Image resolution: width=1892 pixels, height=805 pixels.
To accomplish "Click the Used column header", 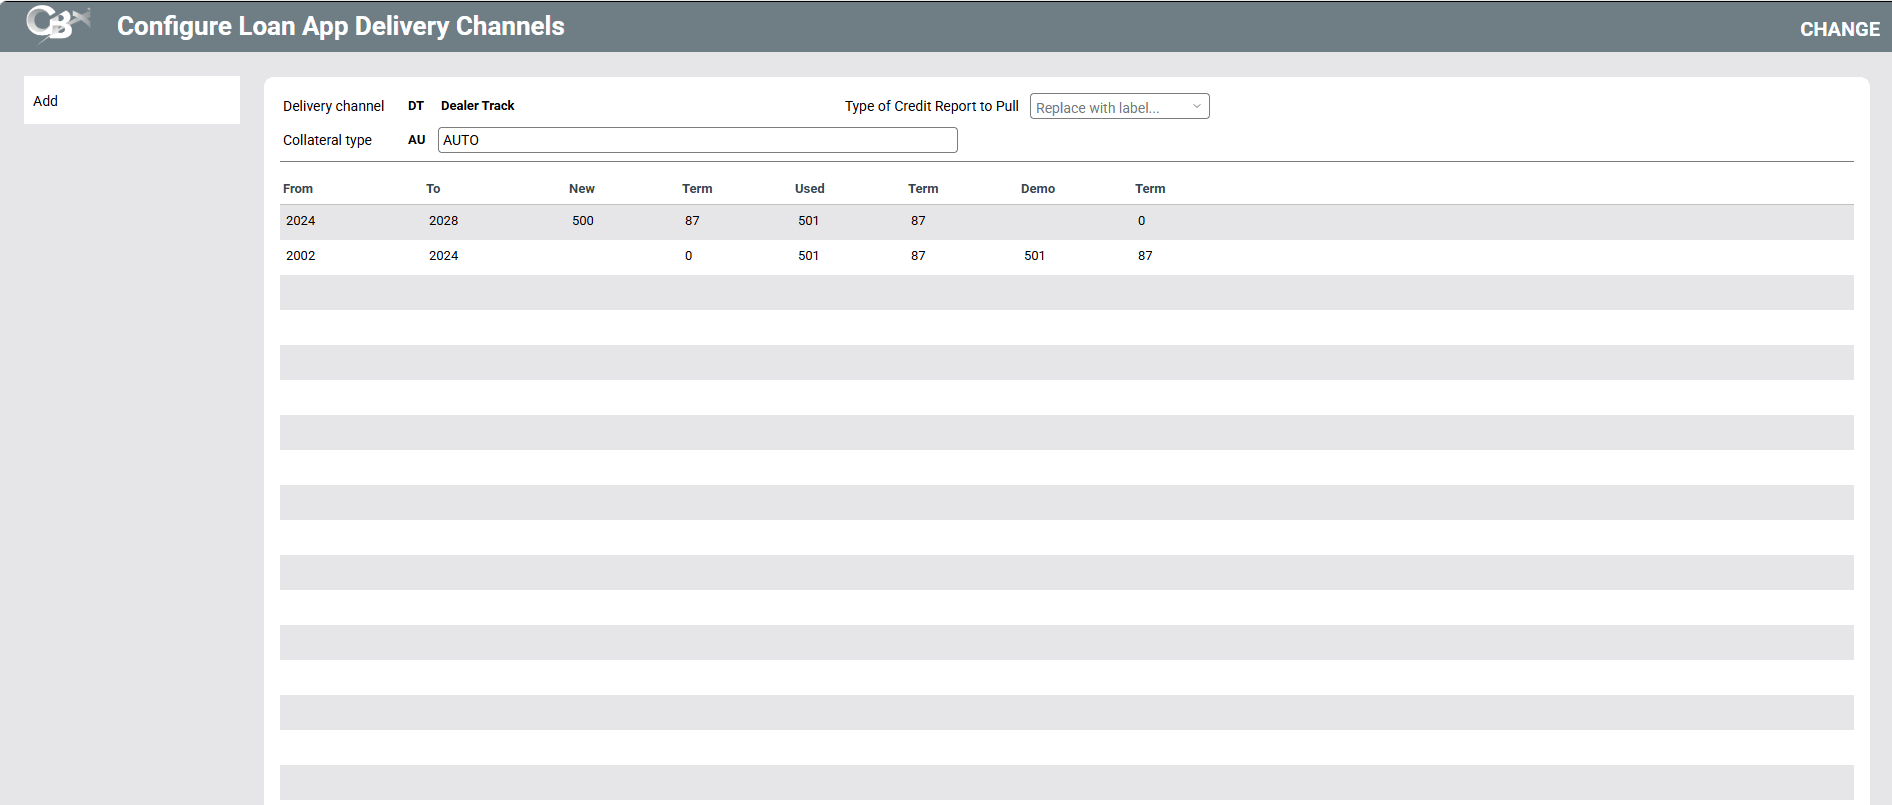I will (809, 189).
